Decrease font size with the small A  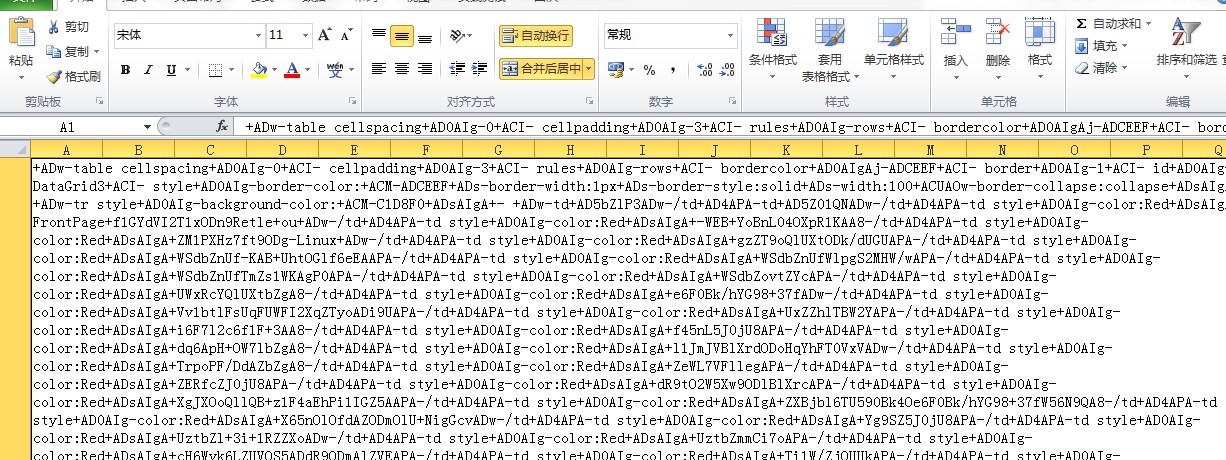[346, 35]
